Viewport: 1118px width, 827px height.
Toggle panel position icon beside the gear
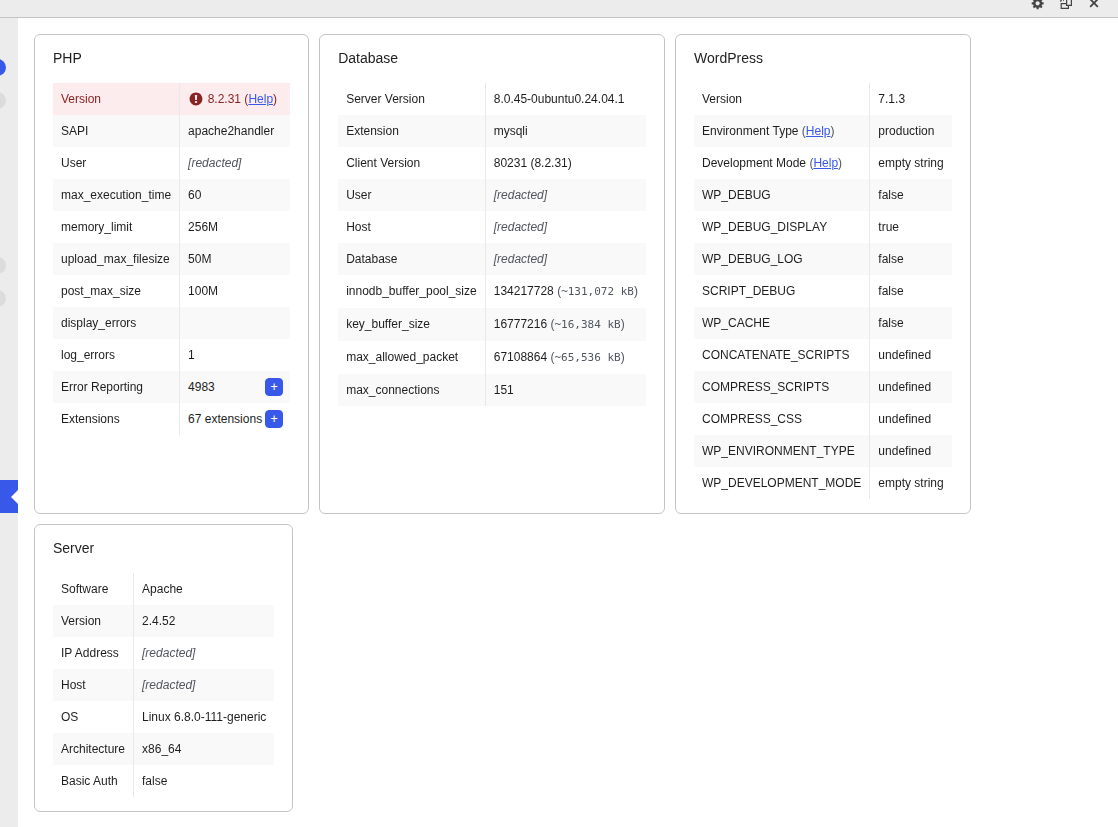1066,4
